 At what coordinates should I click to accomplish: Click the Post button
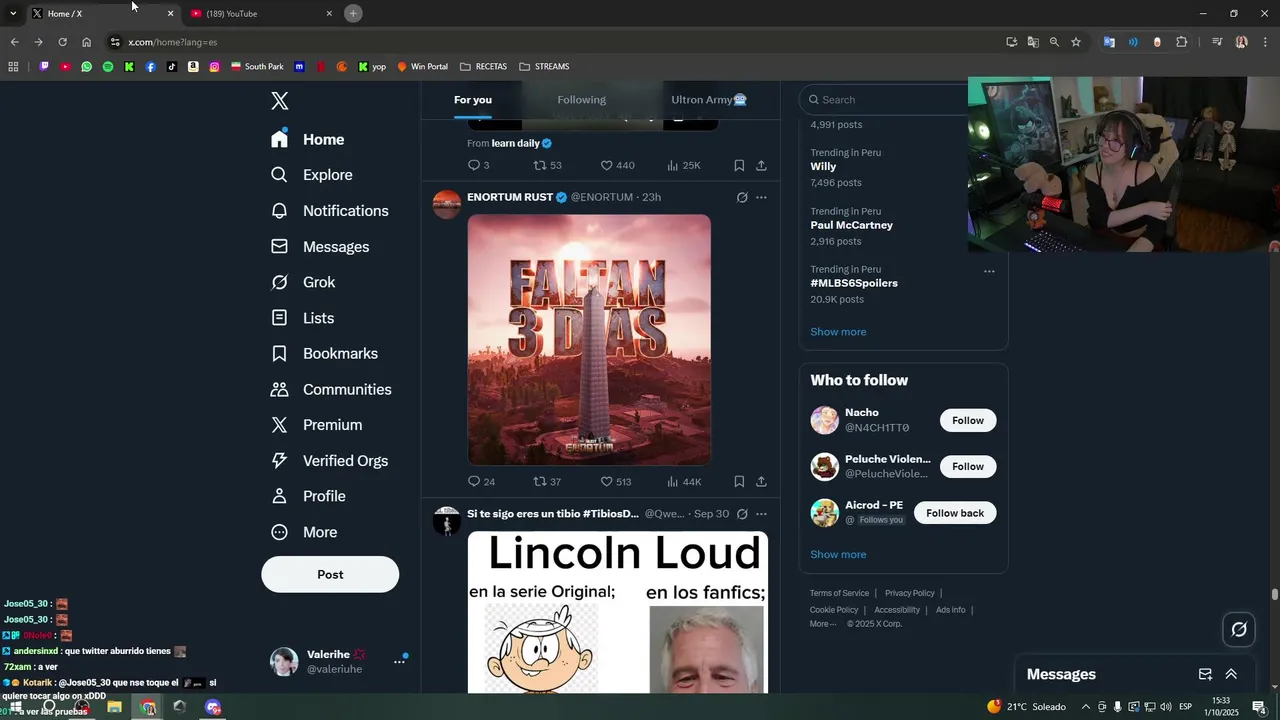(x=330, y=575)
